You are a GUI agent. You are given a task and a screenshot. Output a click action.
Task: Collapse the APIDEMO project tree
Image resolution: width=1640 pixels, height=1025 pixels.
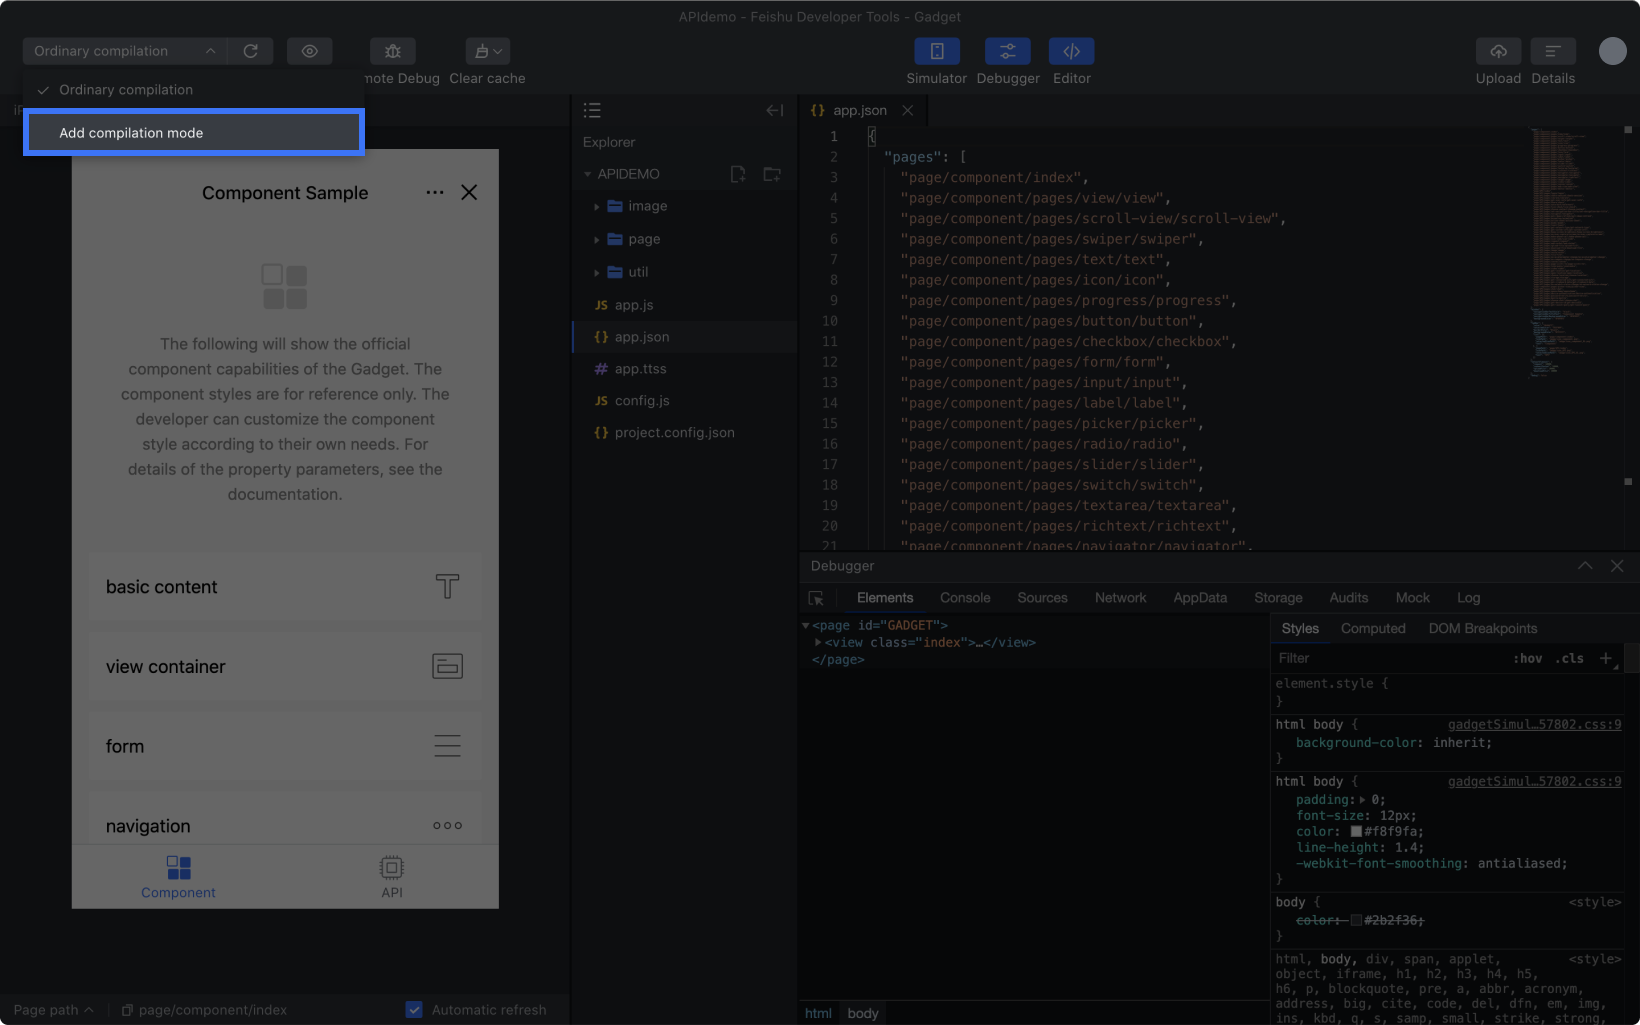pos(587,173)
